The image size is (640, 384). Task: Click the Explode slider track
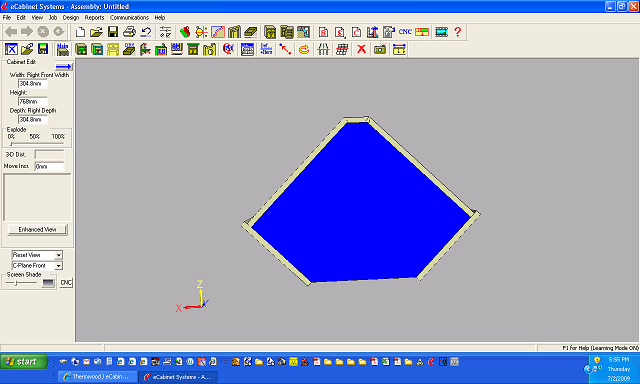pyautogui.click(x=37, y=143)
